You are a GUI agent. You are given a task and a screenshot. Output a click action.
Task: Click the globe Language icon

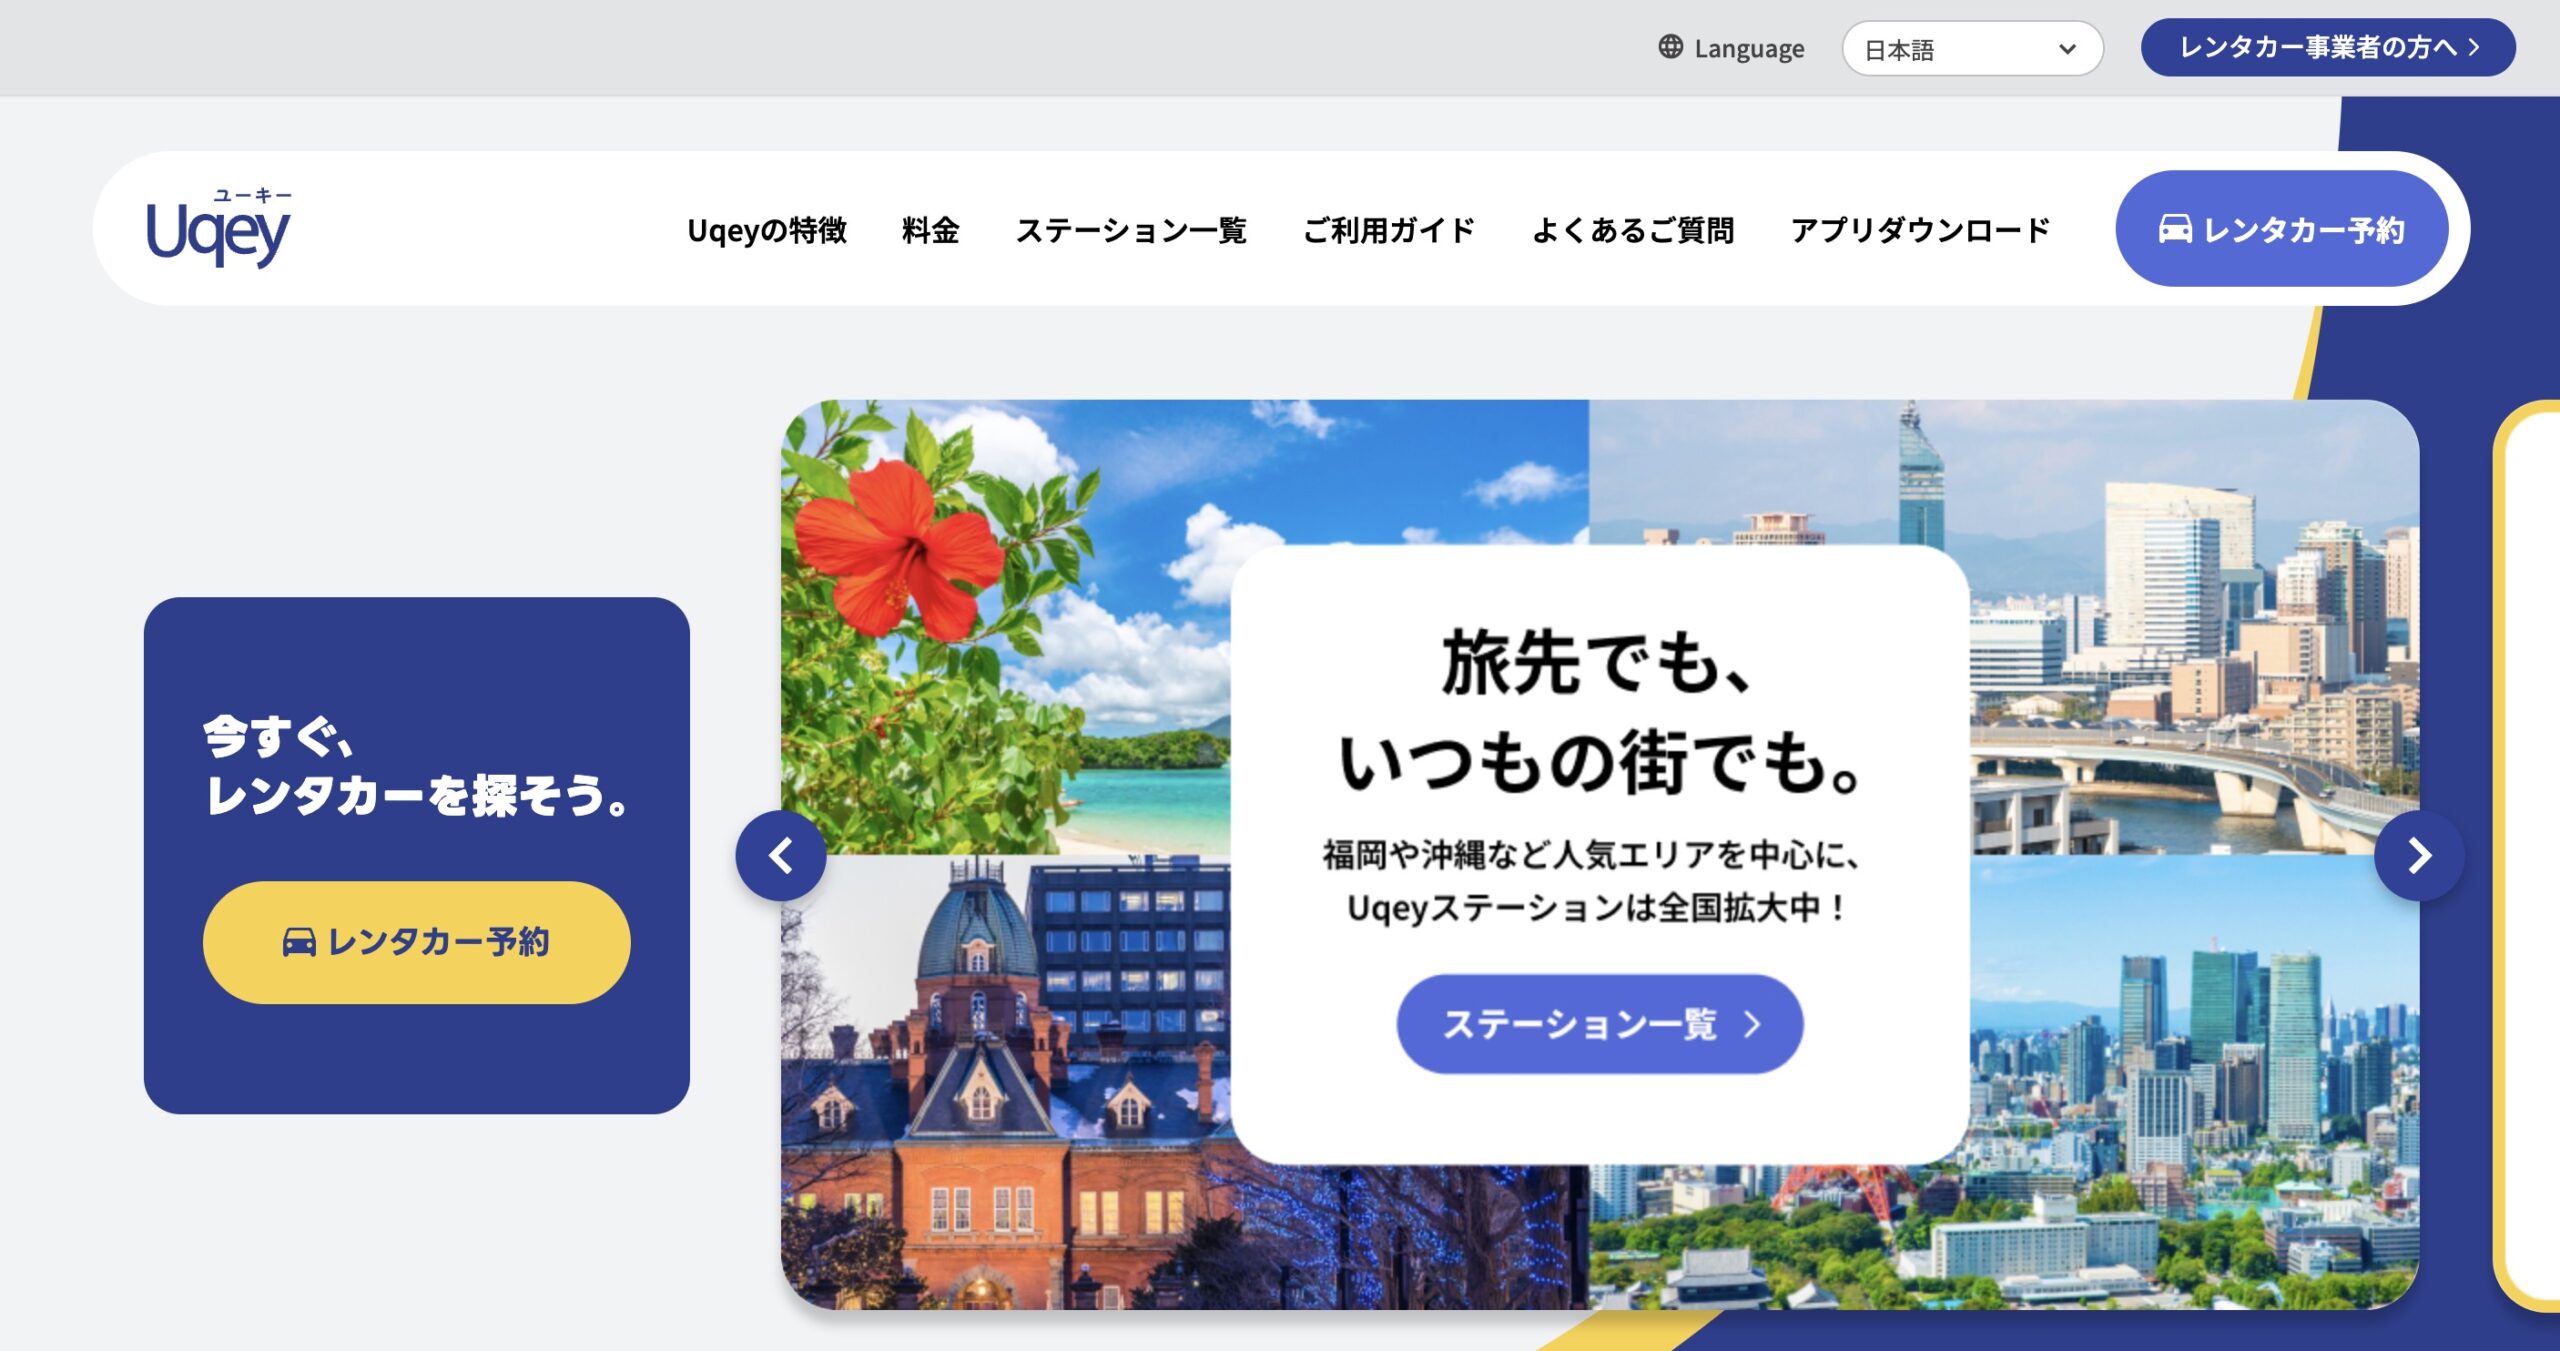tap(1670, 47)
